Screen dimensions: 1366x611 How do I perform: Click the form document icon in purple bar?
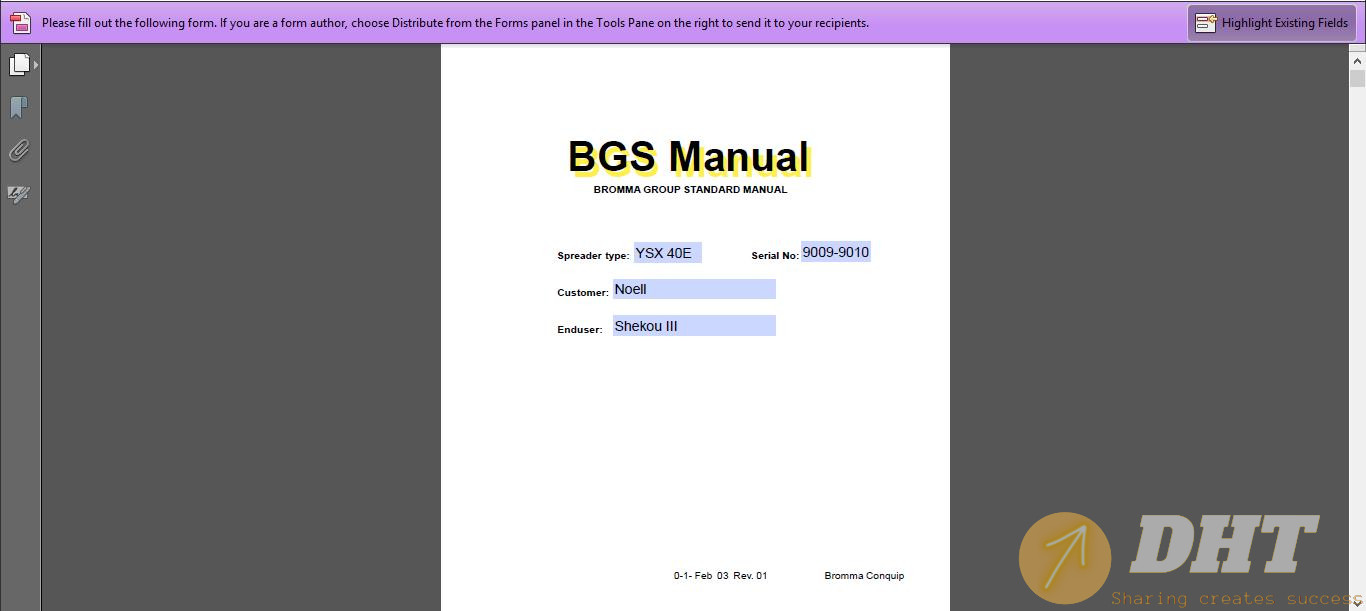(x=20, y=22)
